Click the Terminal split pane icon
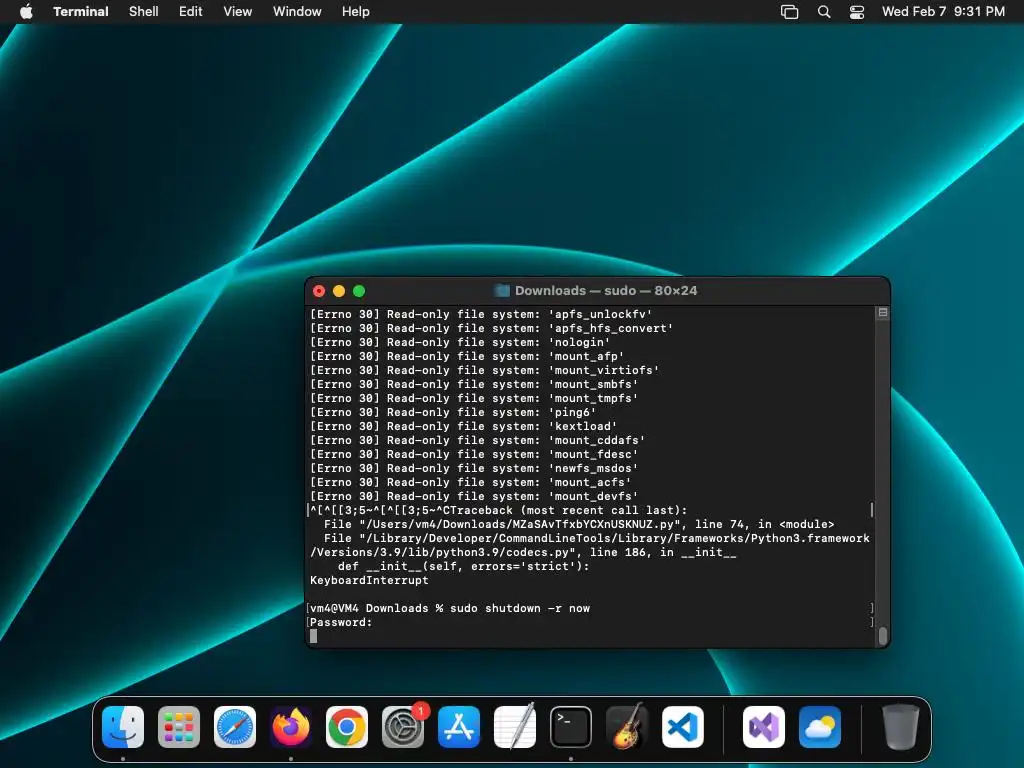1024x768 pixels. coord(883,313)
